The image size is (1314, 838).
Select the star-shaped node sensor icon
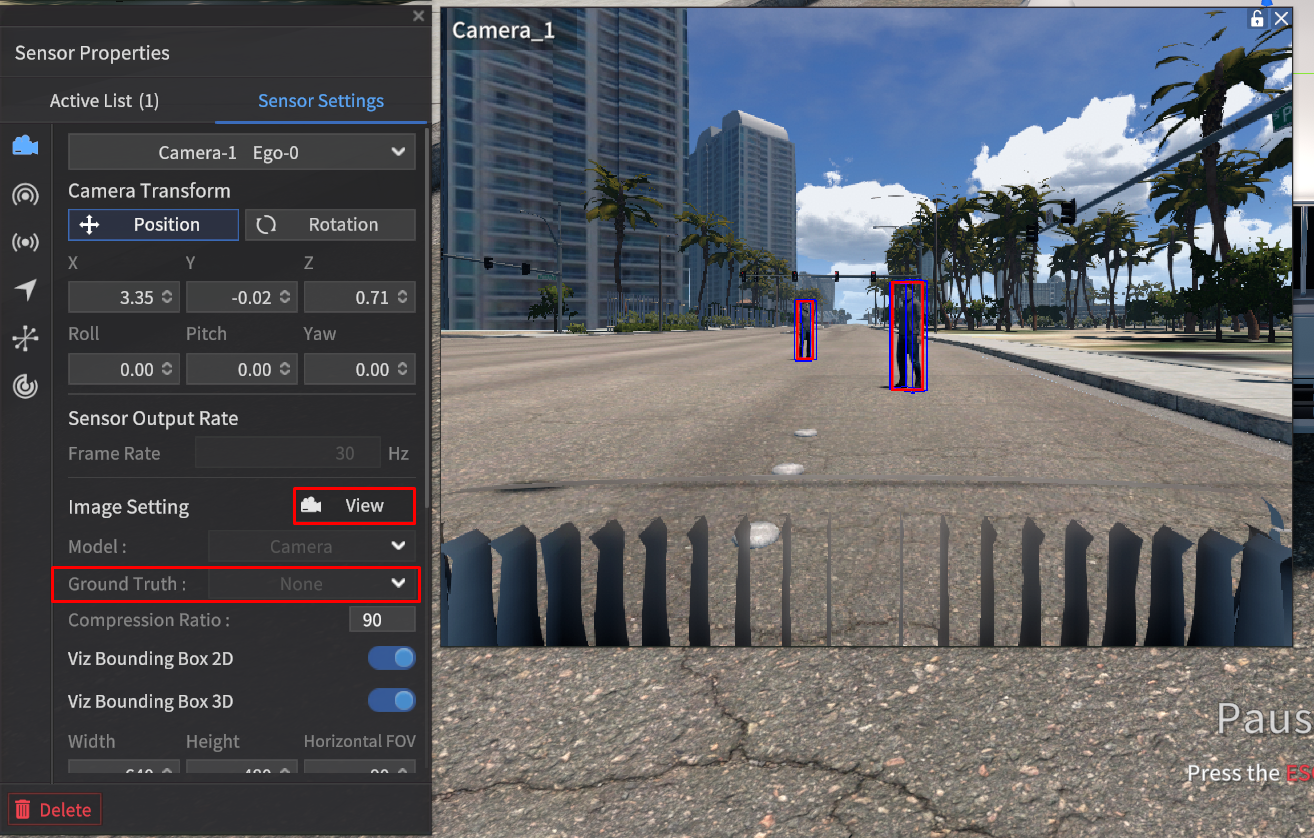pyautogui.click(x=25, y=338)
